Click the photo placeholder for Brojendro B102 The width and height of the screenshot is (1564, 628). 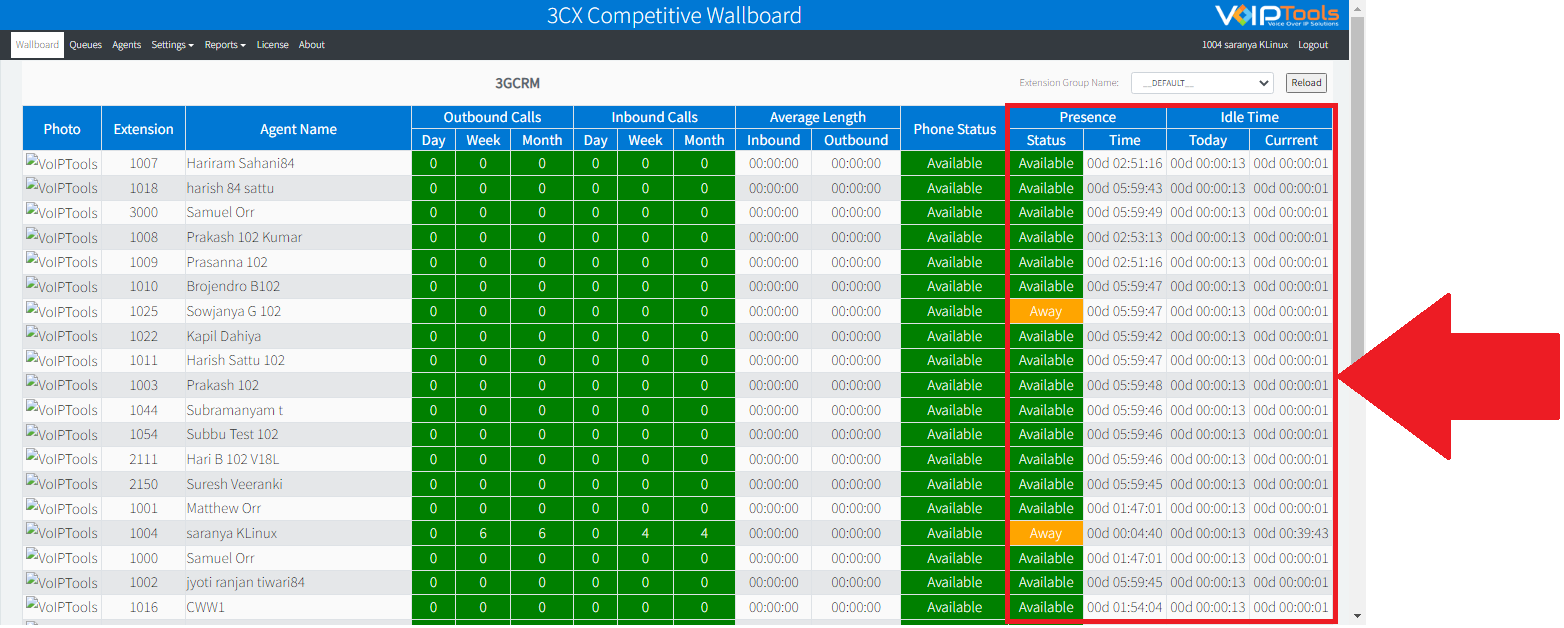click(x=62, y=286)
